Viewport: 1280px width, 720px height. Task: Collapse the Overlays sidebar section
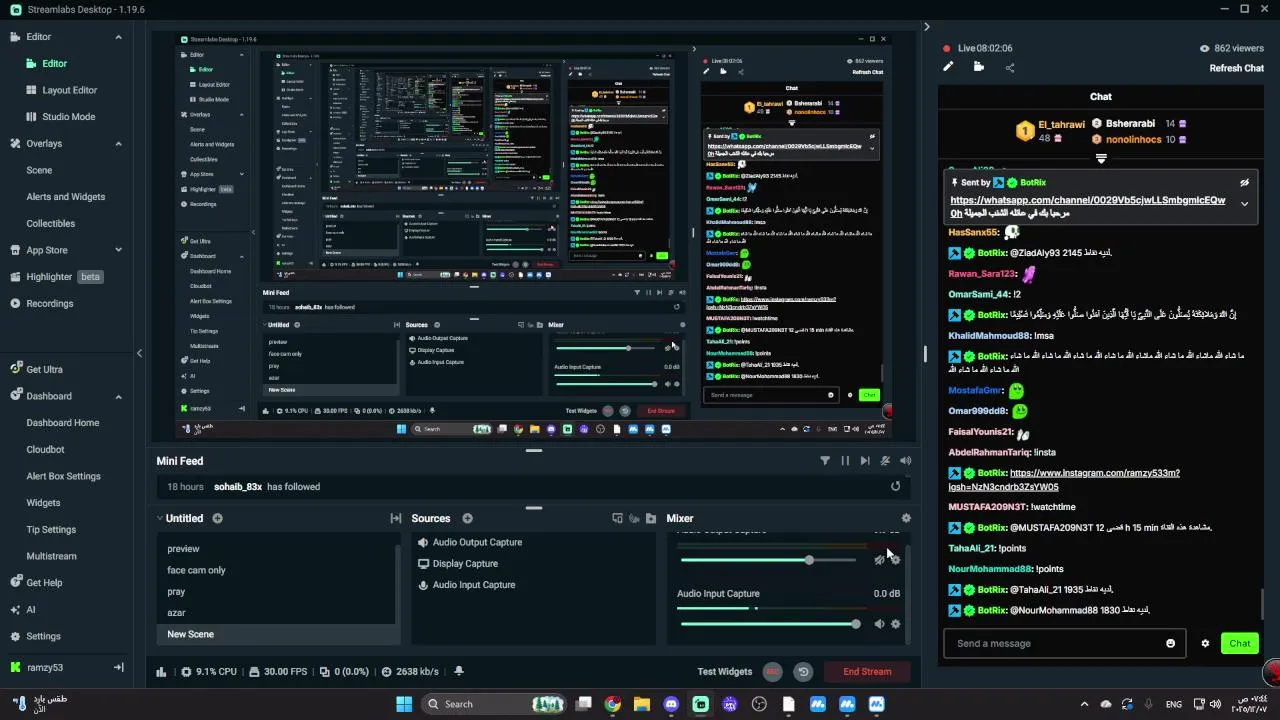pos(118,143)
